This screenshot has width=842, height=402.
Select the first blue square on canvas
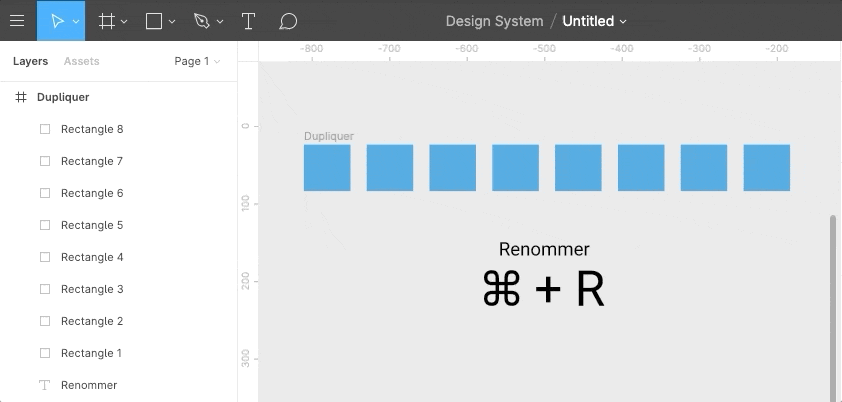(327, 167)
